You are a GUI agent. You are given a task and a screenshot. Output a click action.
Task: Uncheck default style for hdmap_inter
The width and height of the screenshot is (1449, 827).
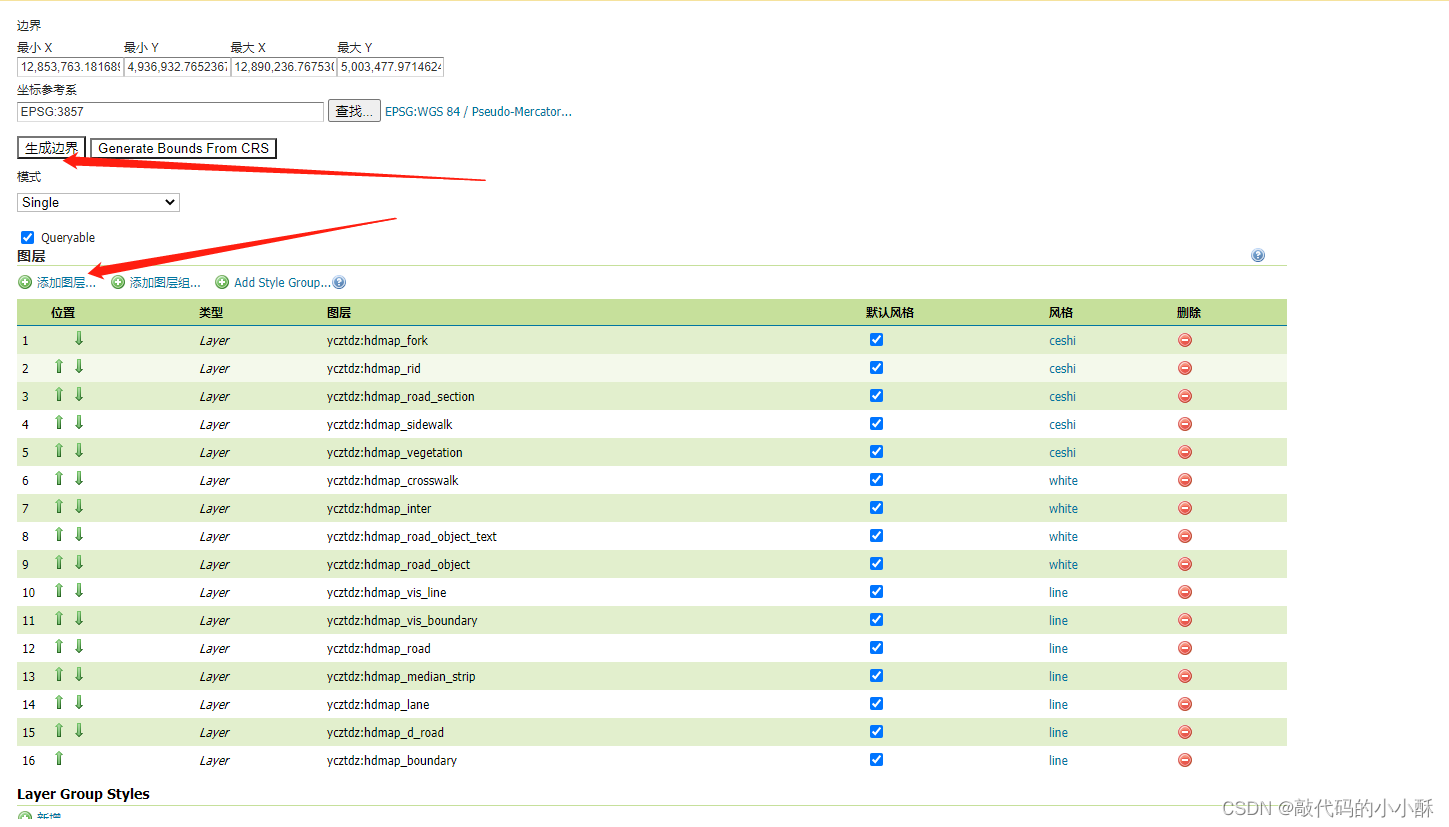877,507
